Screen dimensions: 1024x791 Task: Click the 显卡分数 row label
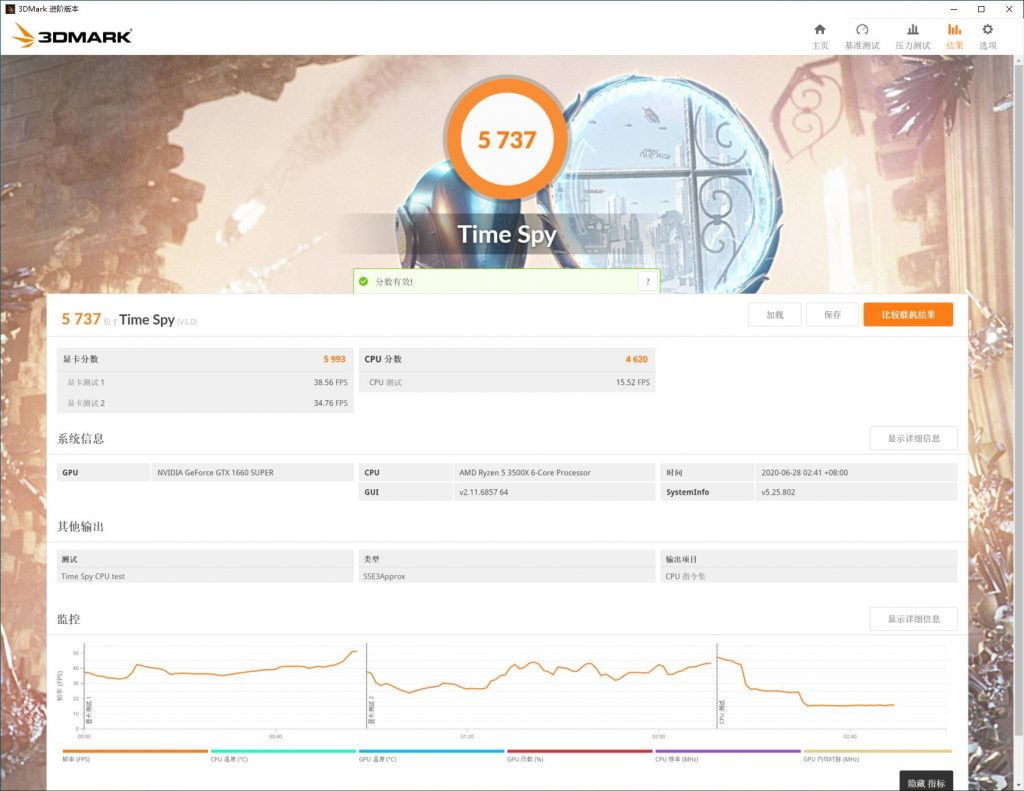[80, 359]
